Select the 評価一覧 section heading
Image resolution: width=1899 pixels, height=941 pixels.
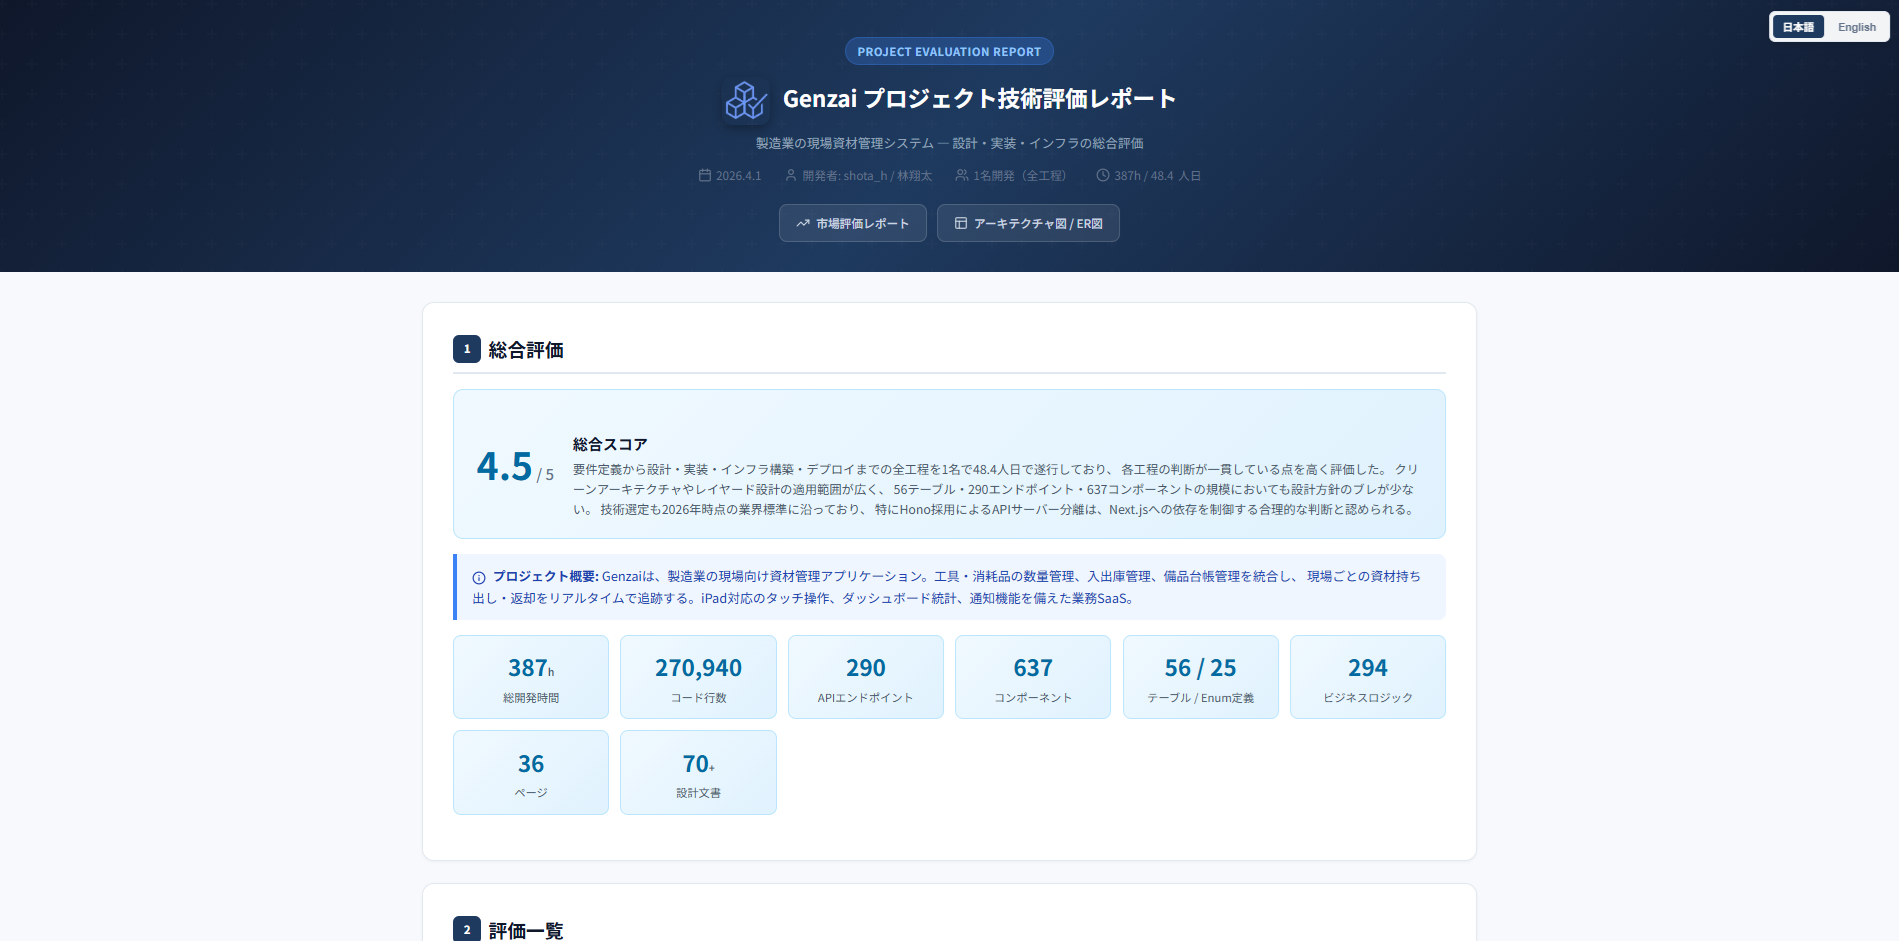pyautogui.click(x=524, y=930)
